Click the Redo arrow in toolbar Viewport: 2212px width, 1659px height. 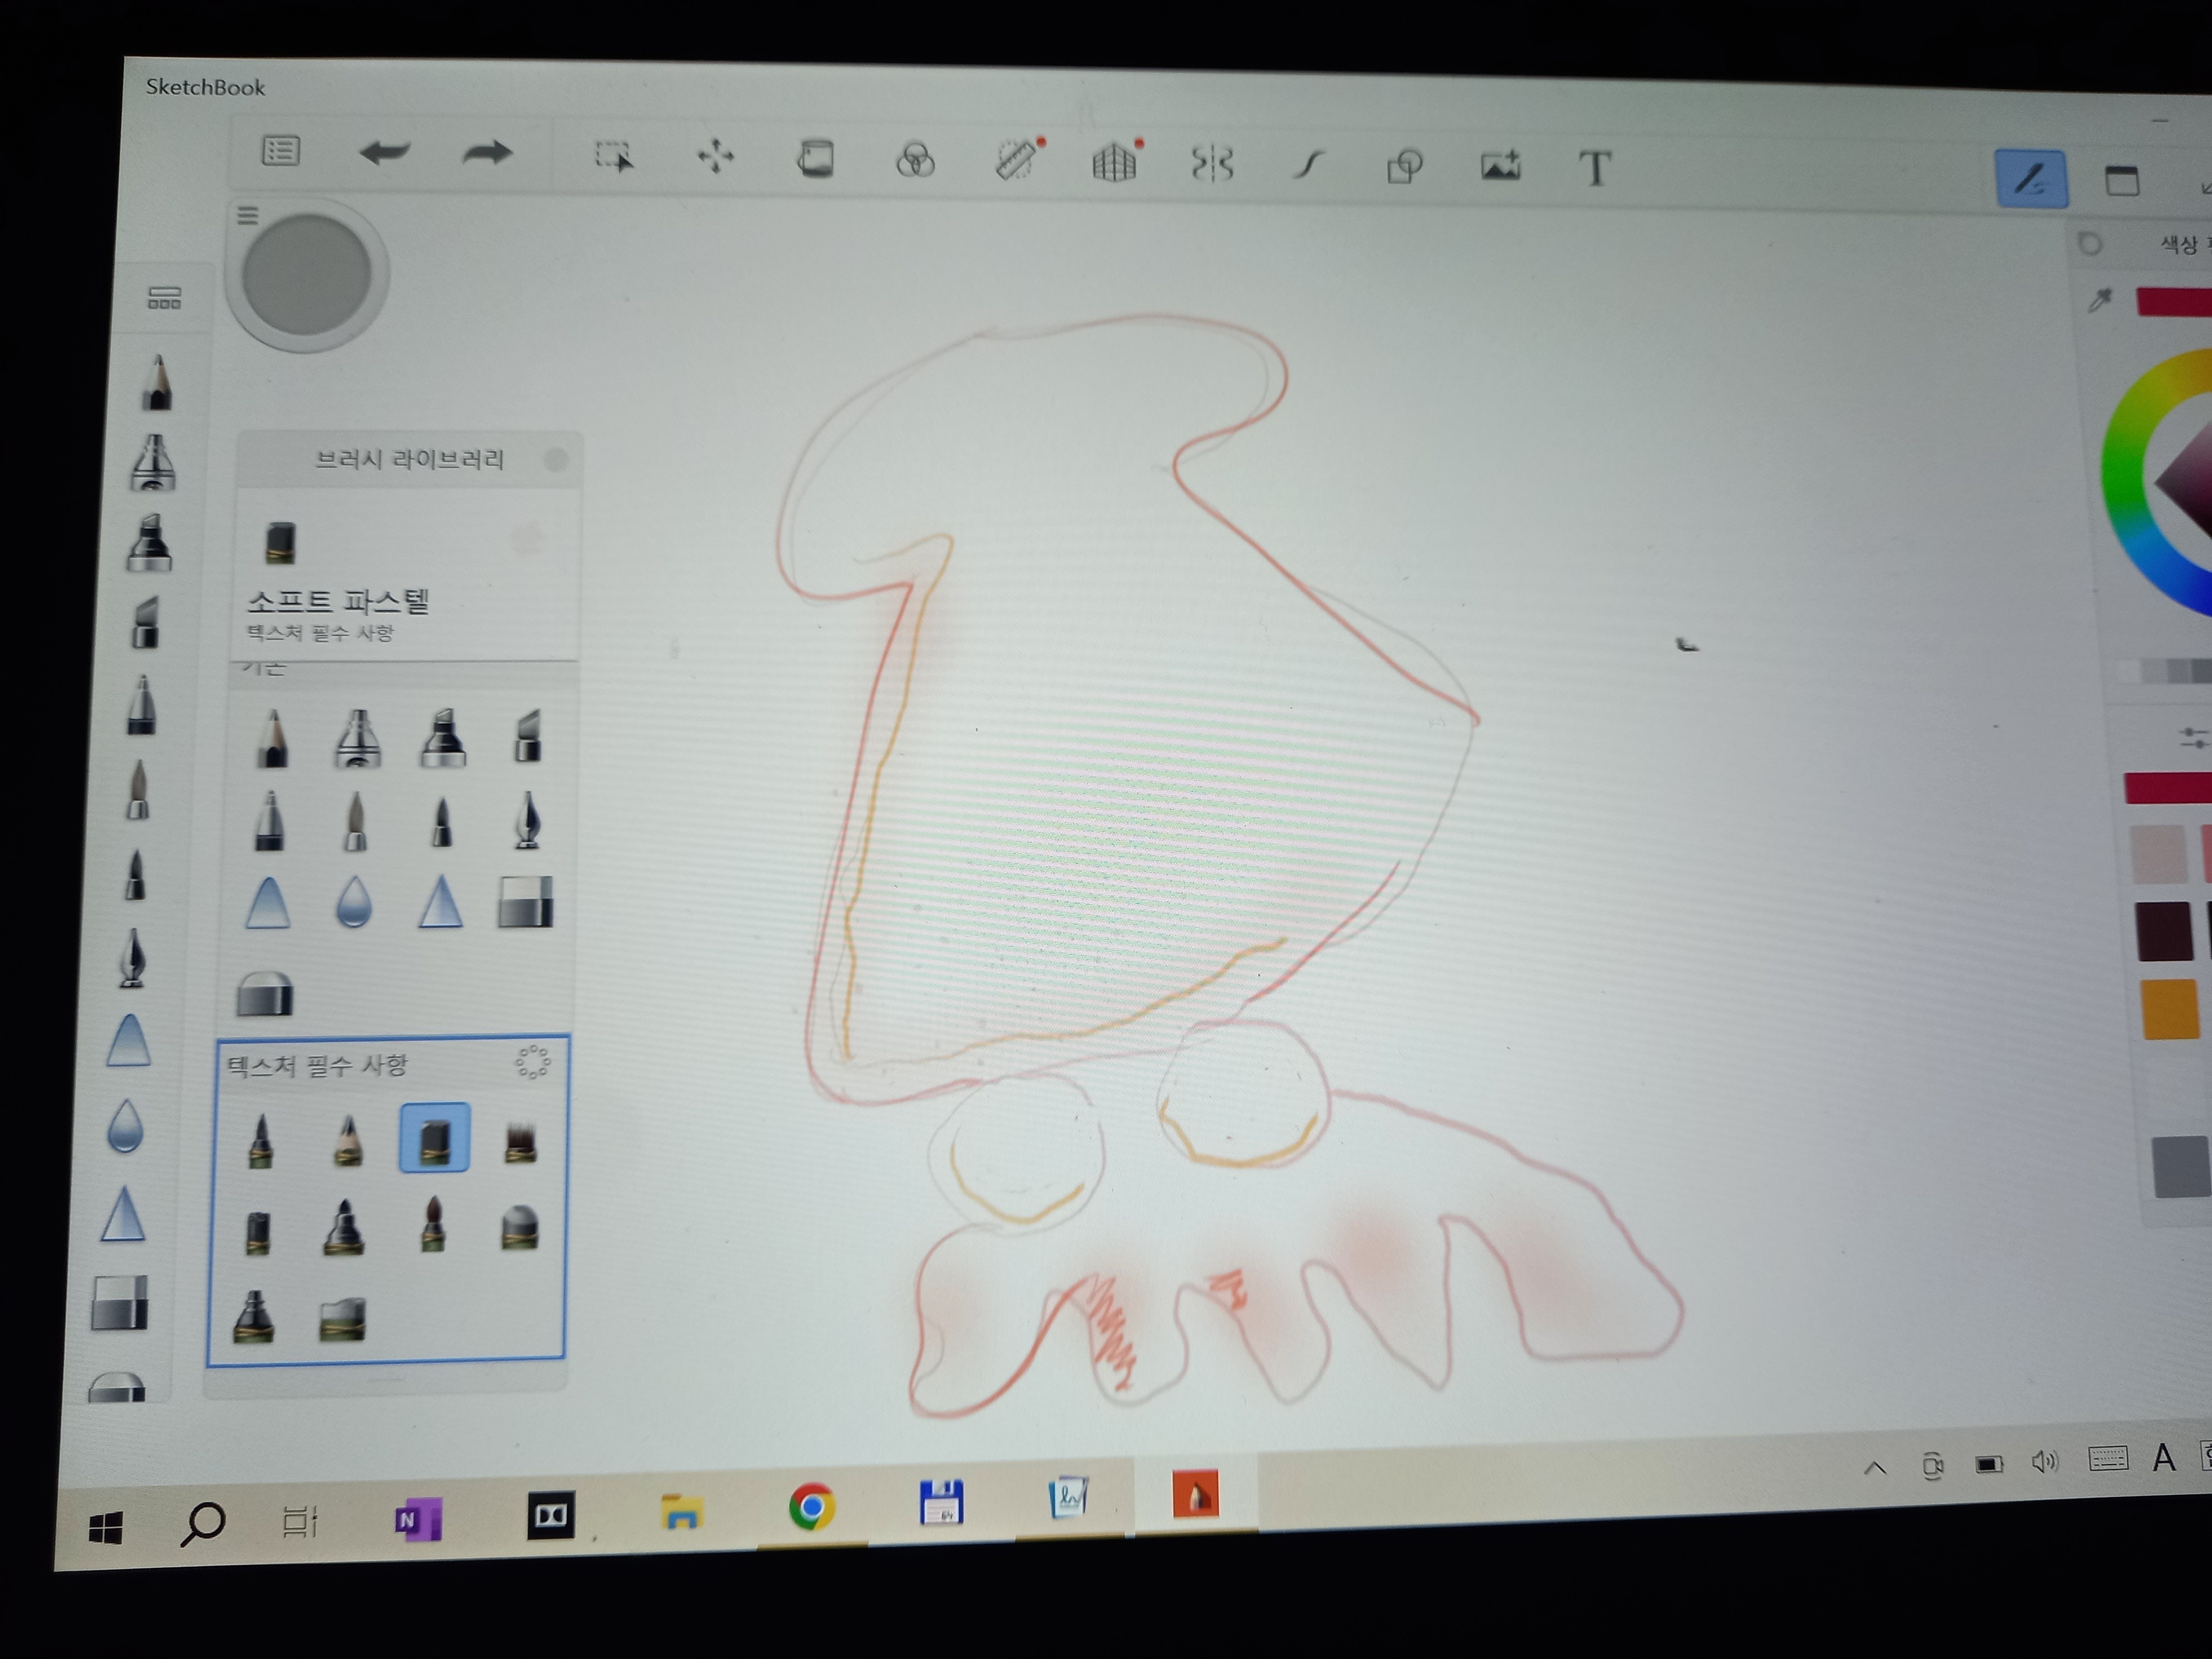487,154
